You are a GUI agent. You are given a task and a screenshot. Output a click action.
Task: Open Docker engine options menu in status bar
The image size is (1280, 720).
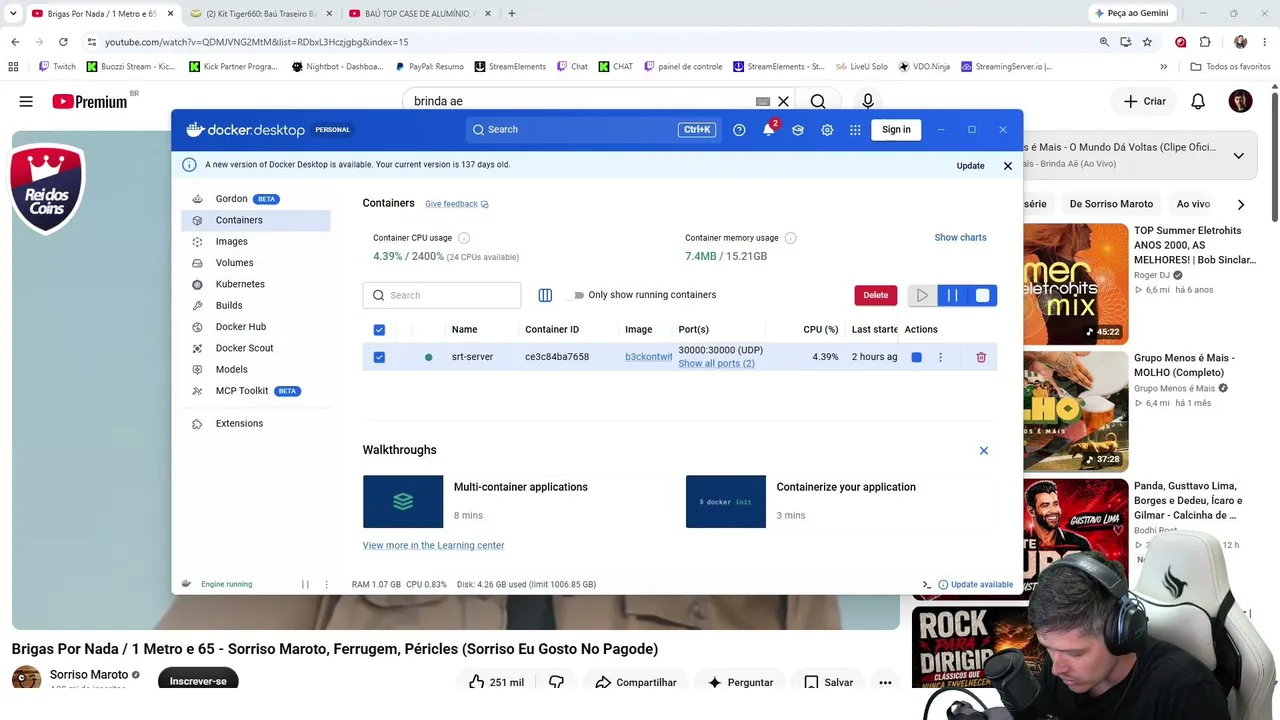click(326, 585)
